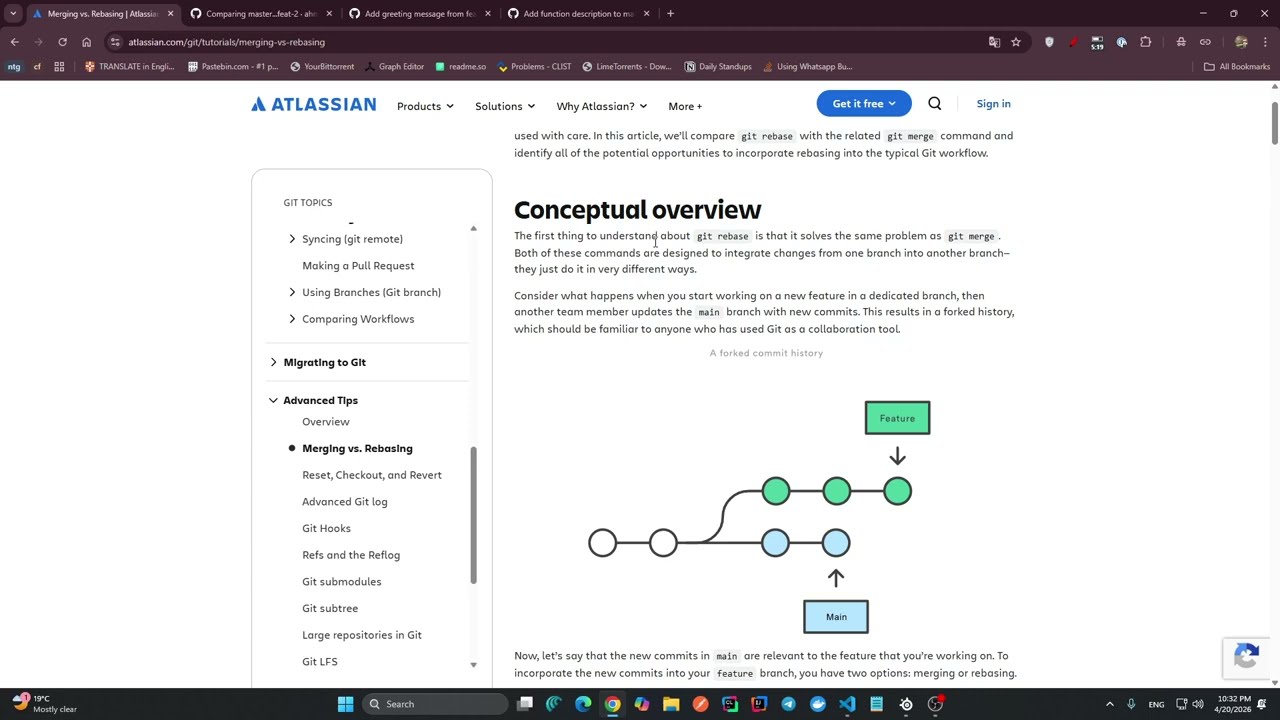Screen dimensions: 1280x720
Task: Bookmark this page with the star icon
Action: [x=1016, y=42]
